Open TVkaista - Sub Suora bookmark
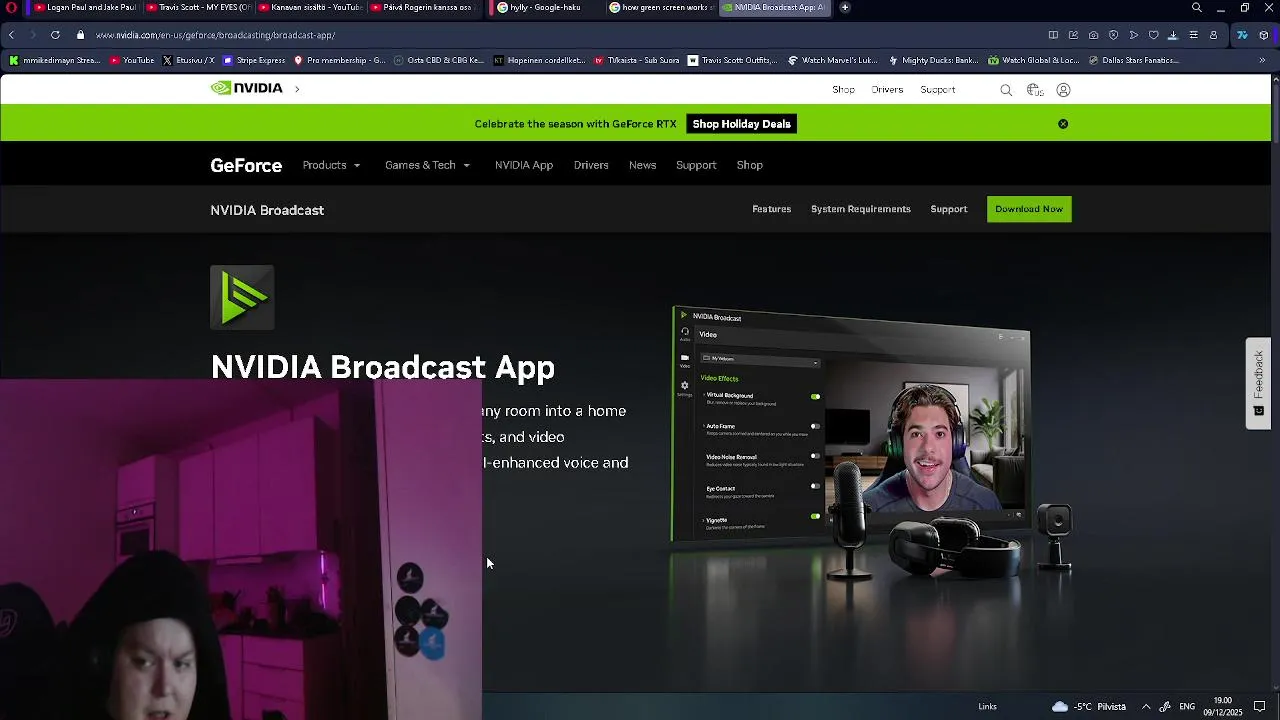Image resolution: width=1280 pixels, height=720 pixels. pos(636,60)
